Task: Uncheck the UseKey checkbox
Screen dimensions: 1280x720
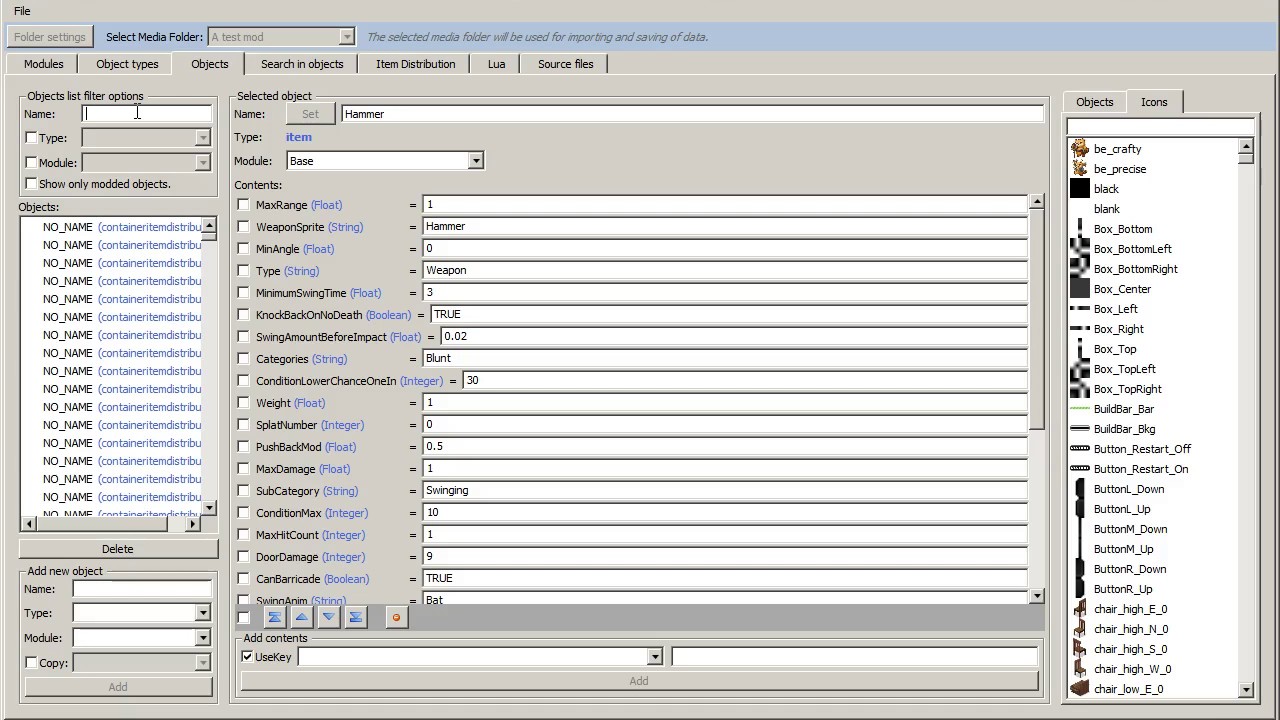Action: pyautogui.click(x=247, y=657)
